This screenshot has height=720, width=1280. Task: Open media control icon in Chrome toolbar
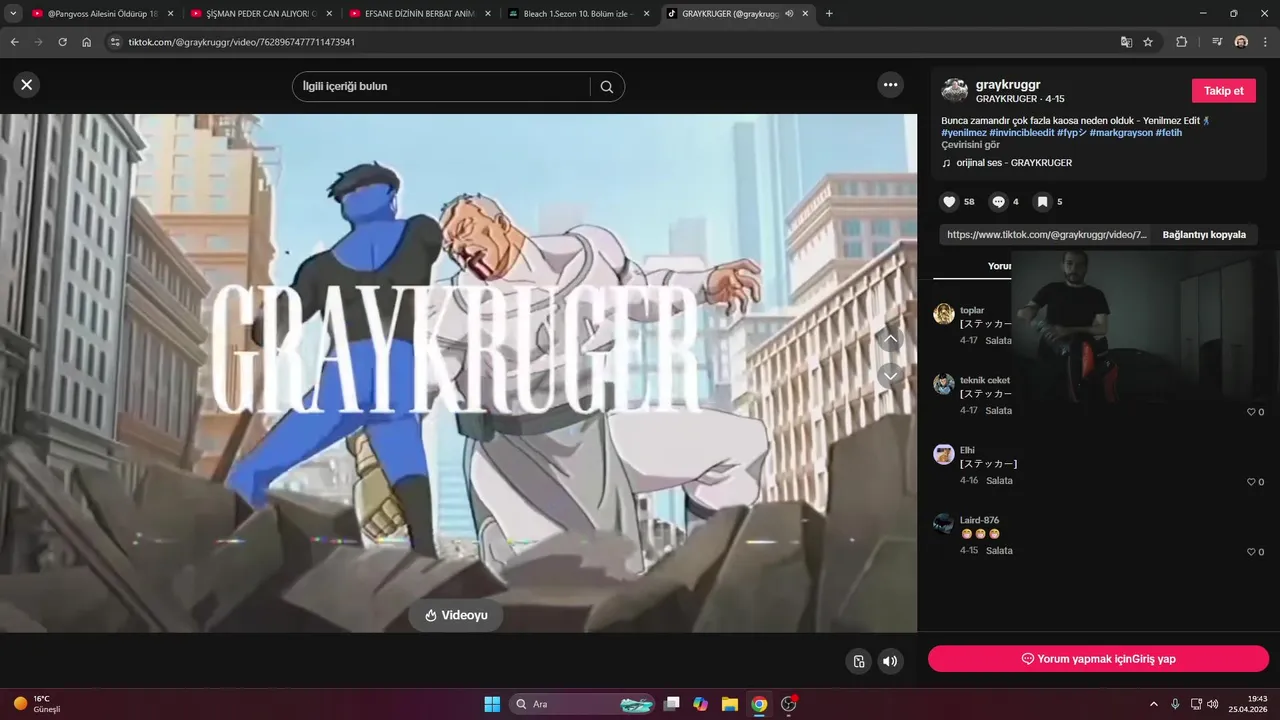coord(1217,42)
